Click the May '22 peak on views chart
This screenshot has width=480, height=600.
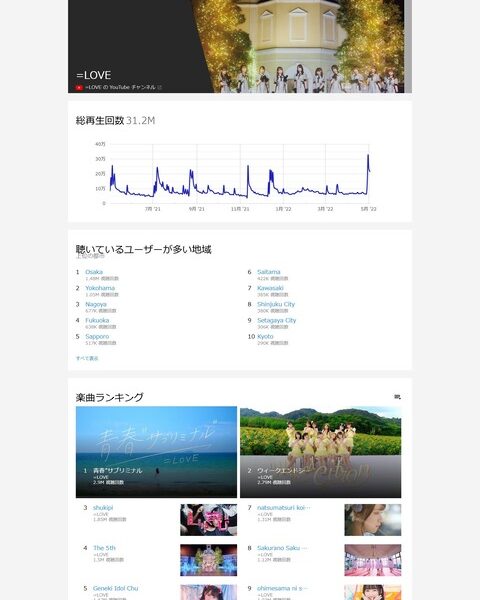[x=368, y=155]
